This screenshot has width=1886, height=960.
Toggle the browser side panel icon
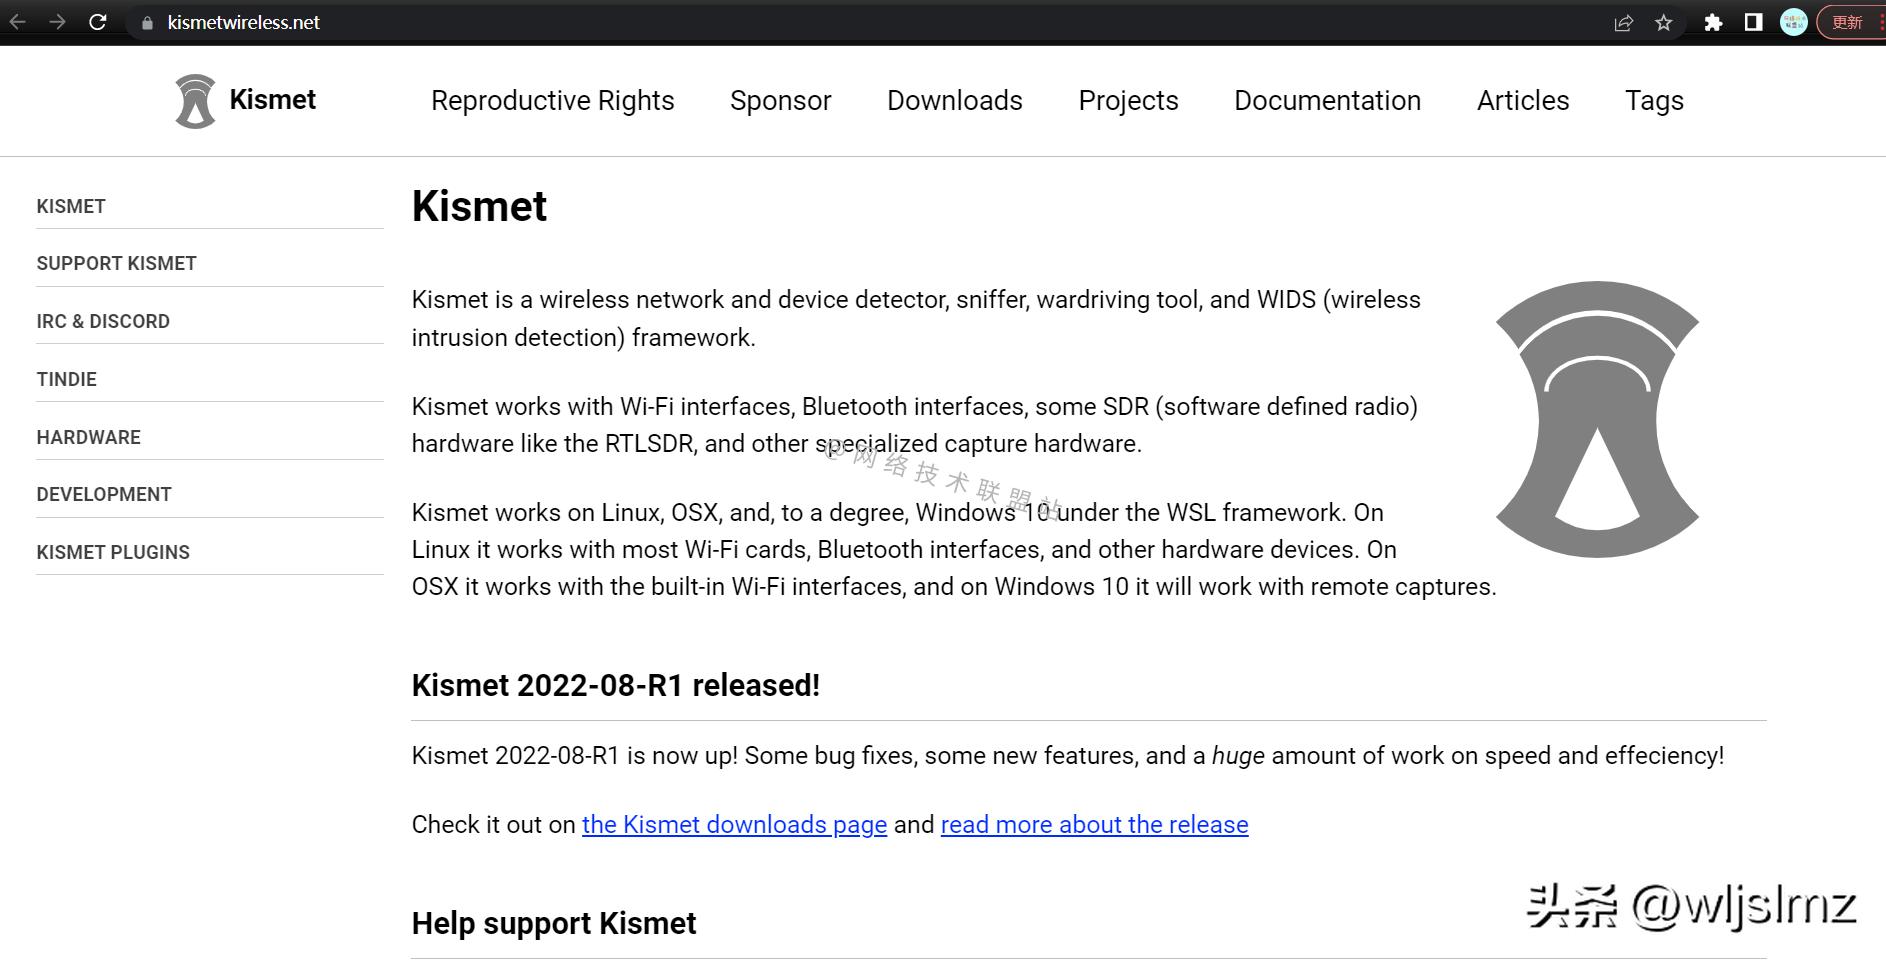click(x=1753, y=22)
